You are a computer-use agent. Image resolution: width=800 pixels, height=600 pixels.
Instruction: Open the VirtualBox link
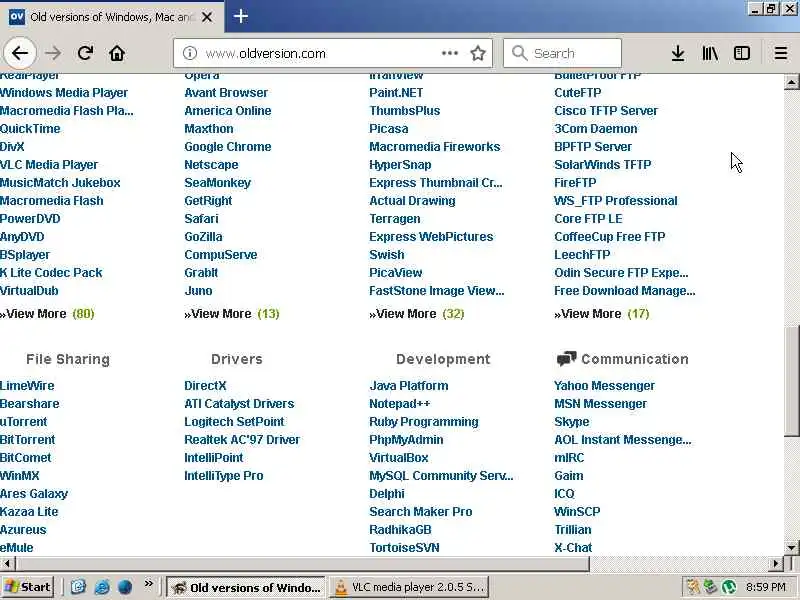pos(399,458)
